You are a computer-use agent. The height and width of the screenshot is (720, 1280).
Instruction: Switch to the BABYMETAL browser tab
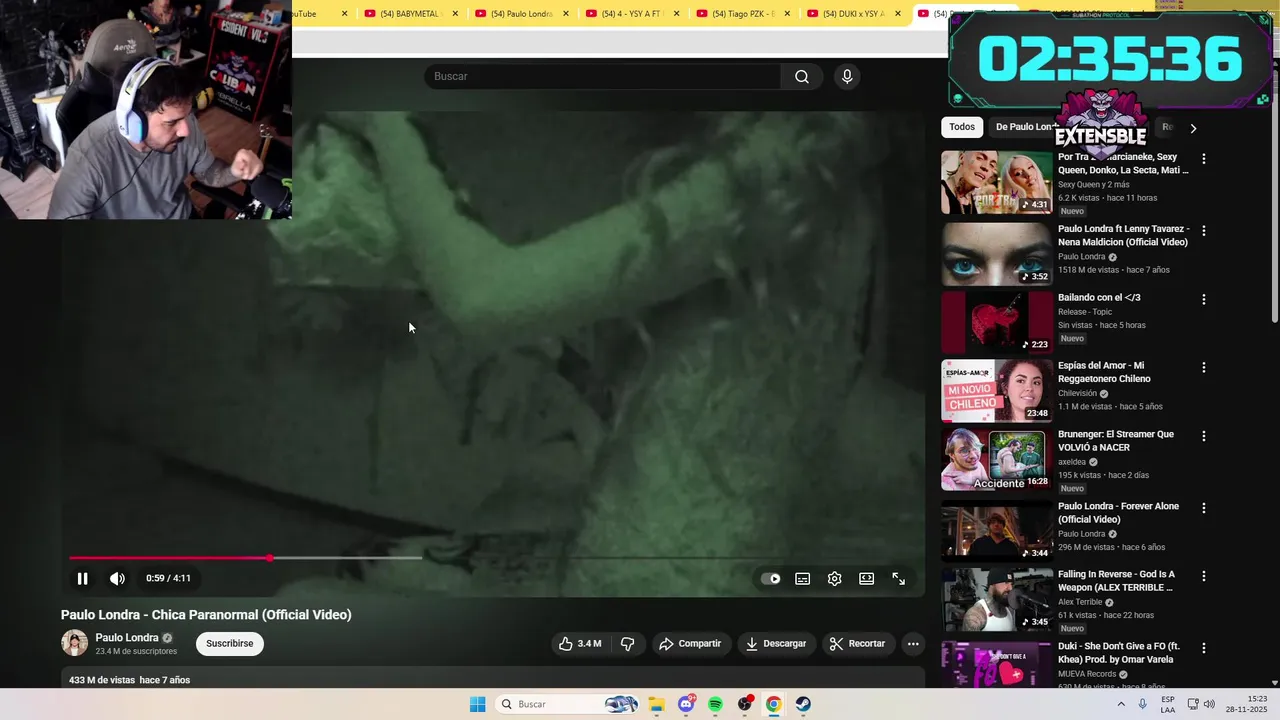point(411,14)
